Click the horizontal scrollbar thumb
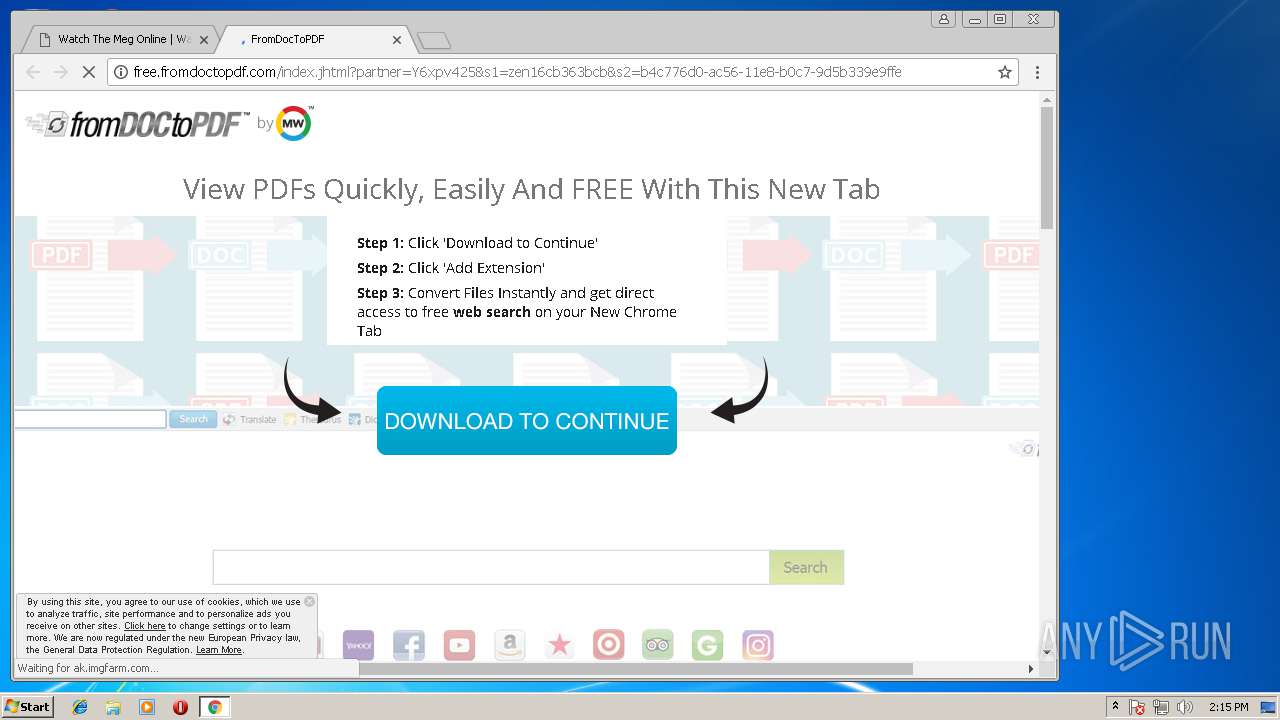This screenshot has height=720, width=1280. (635, 668)
